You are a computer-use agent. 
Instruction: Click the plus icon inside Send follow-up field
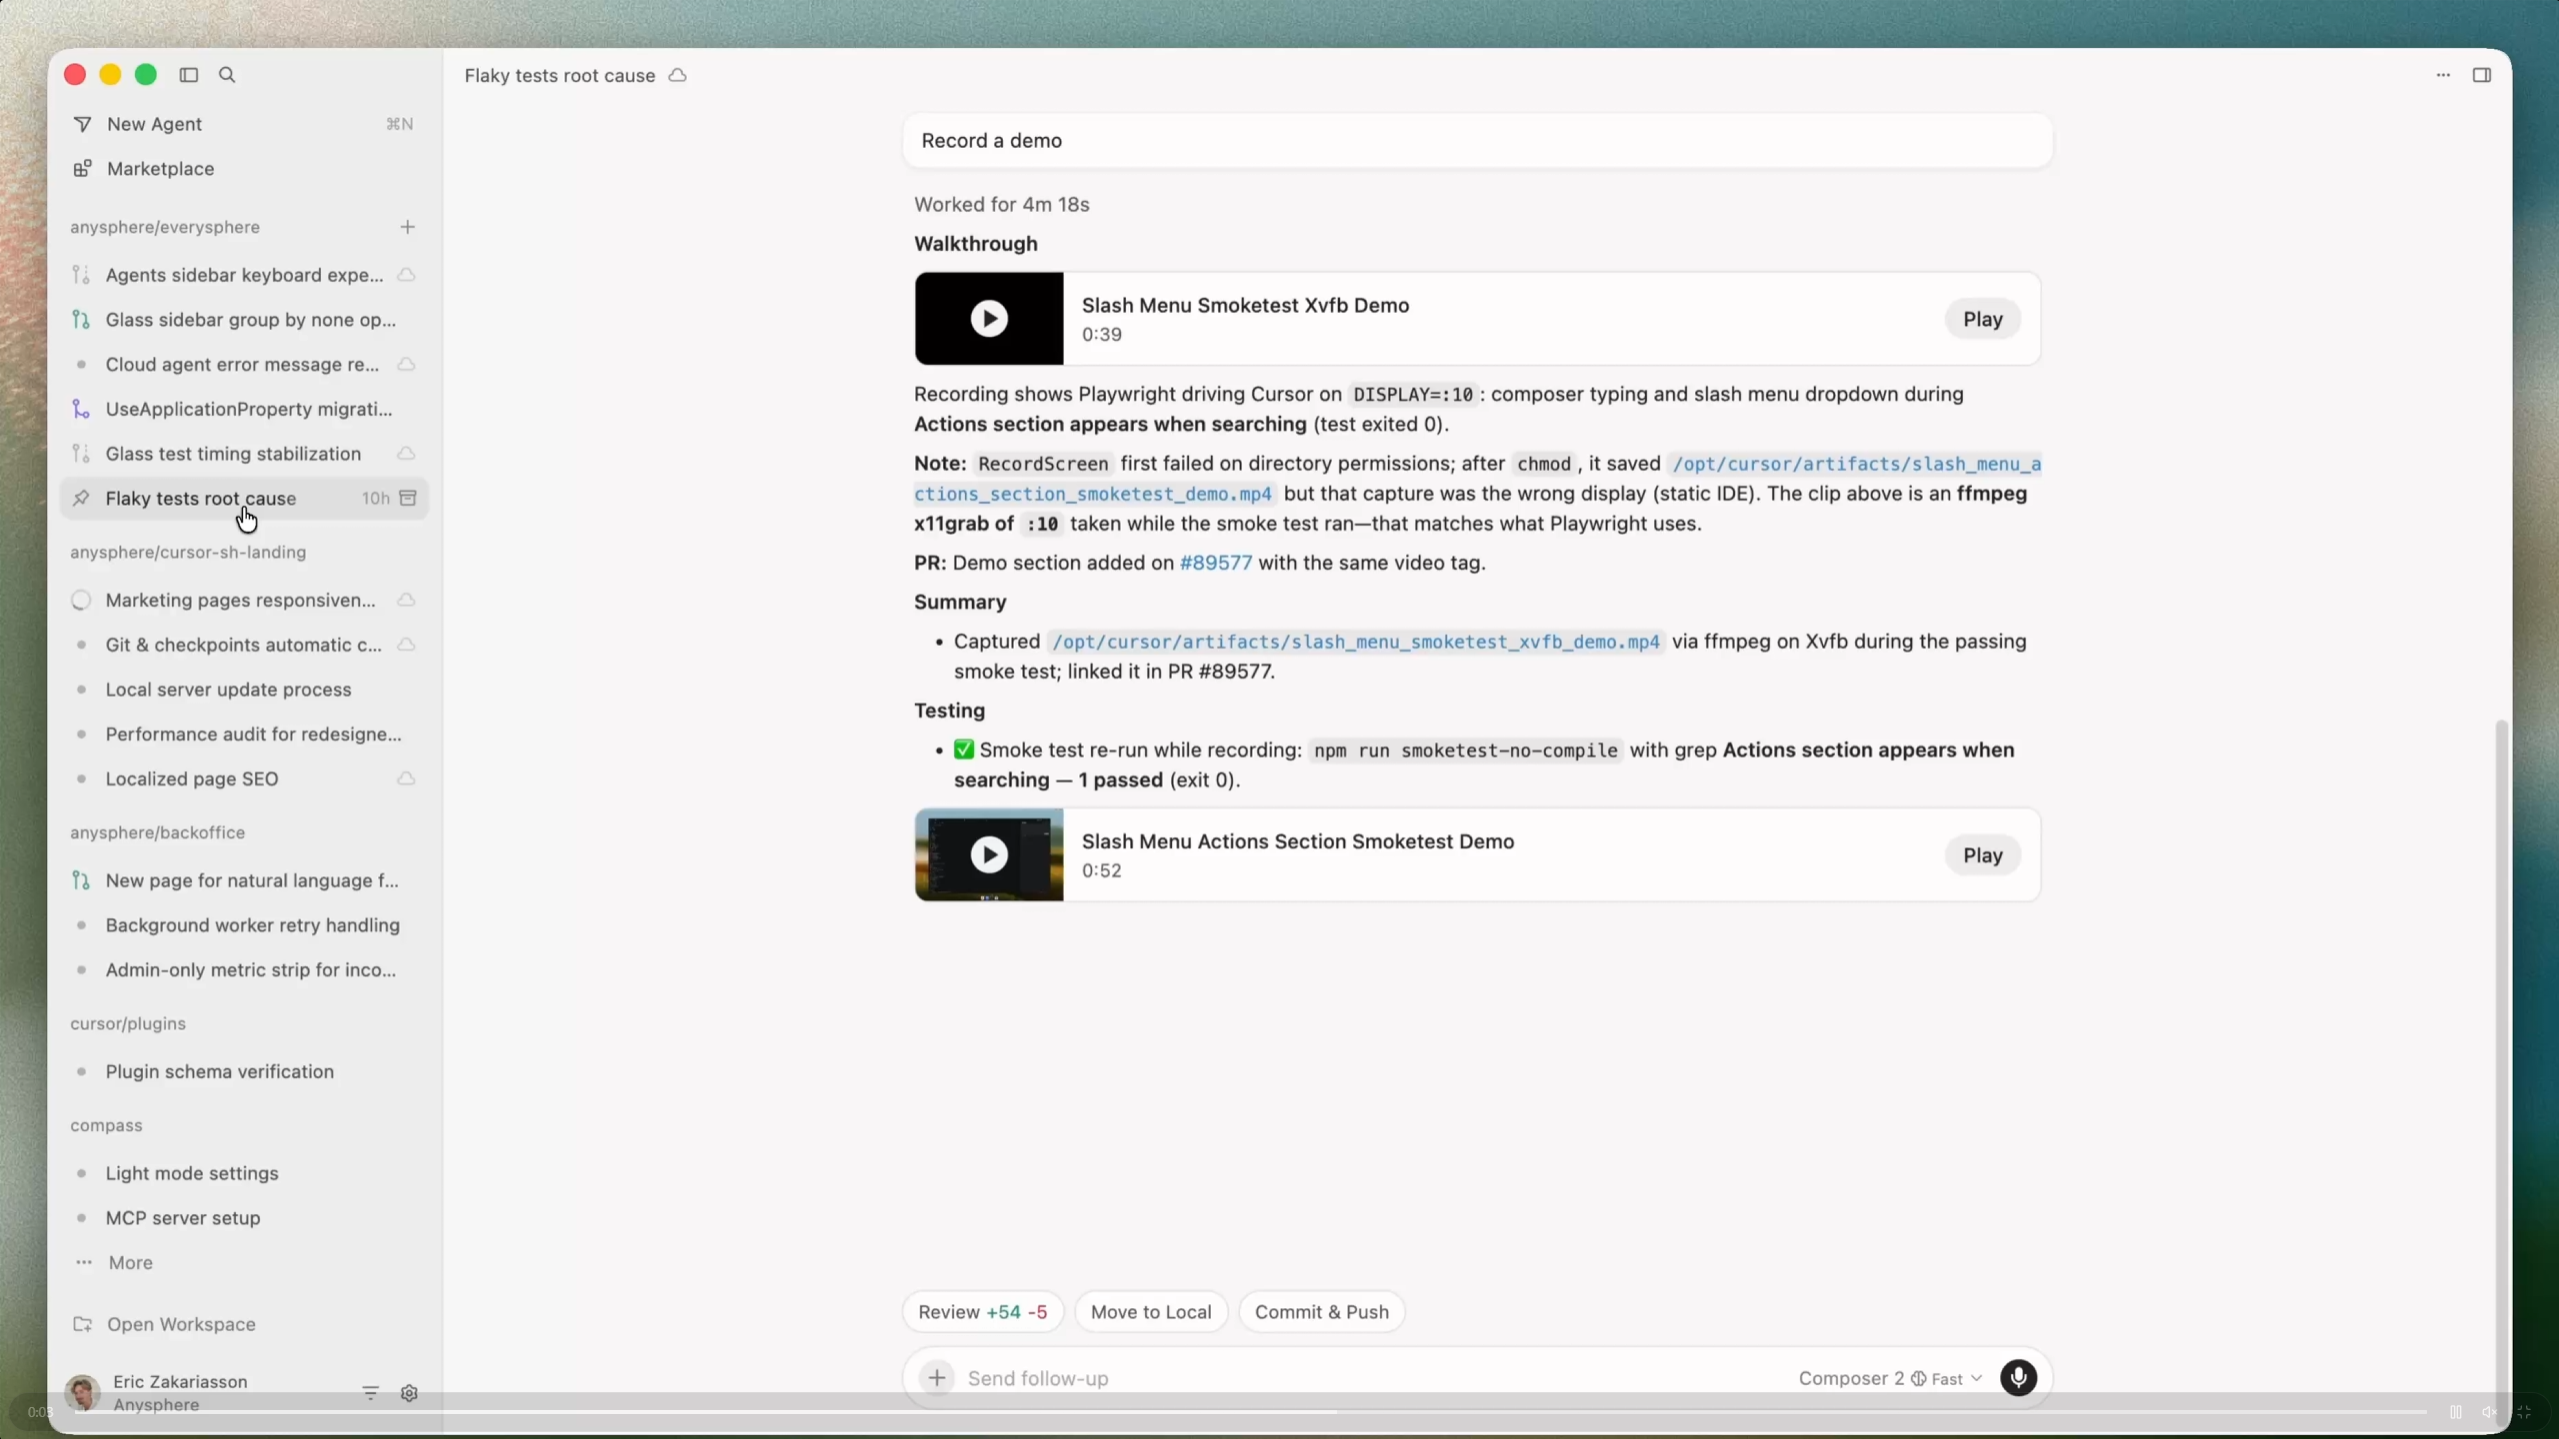pyautogui.click(x=935, y=1377)
